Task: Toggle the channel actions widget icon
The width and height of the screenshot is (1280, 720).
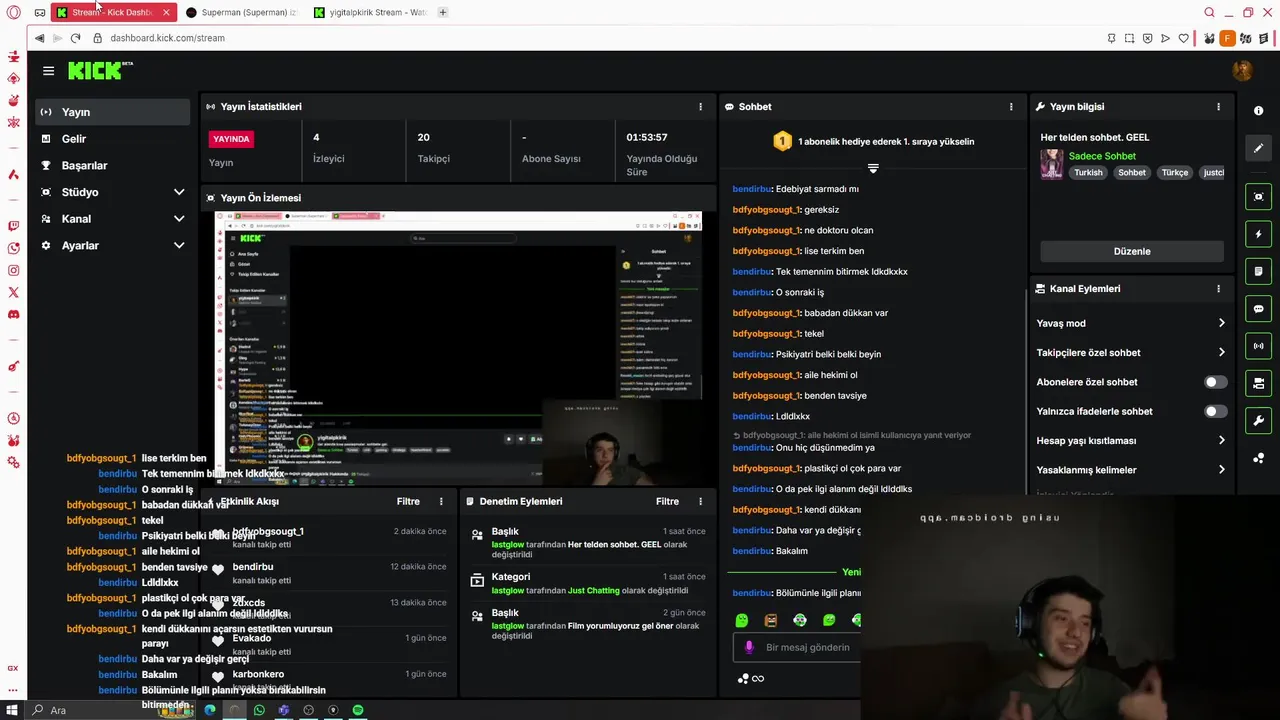Action: (x=1259, y=383)
